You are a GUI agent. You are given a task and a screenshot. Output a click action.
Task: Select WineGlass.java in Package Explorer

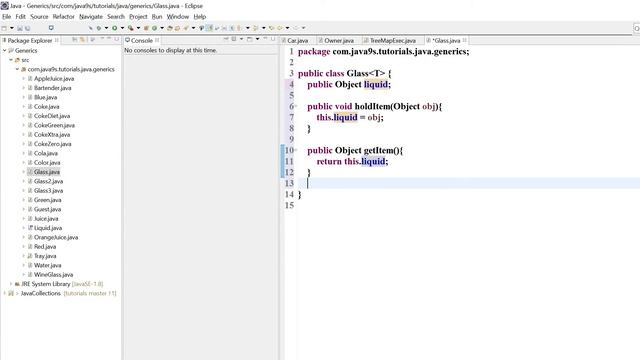pos(53,275)
